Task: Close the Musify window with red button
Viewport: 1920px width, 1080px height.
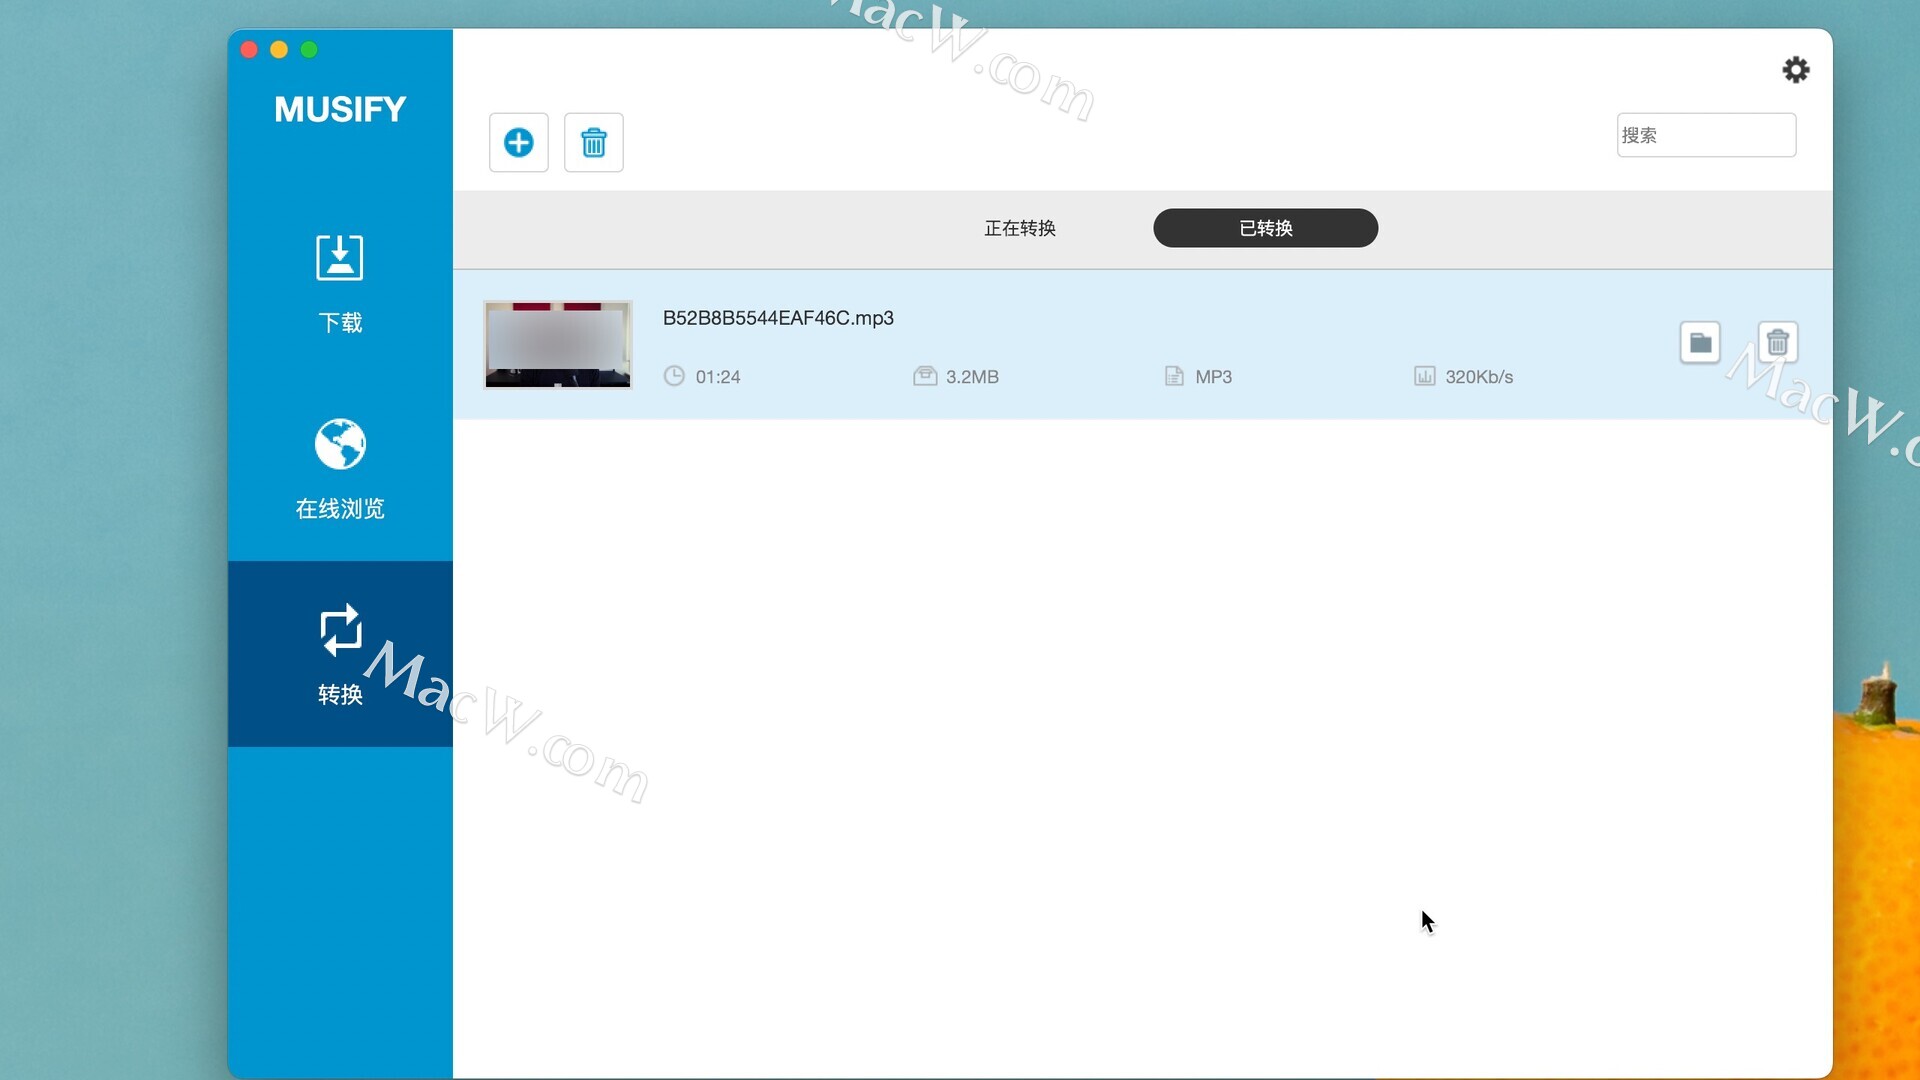Action: click(x=250, y=49)
